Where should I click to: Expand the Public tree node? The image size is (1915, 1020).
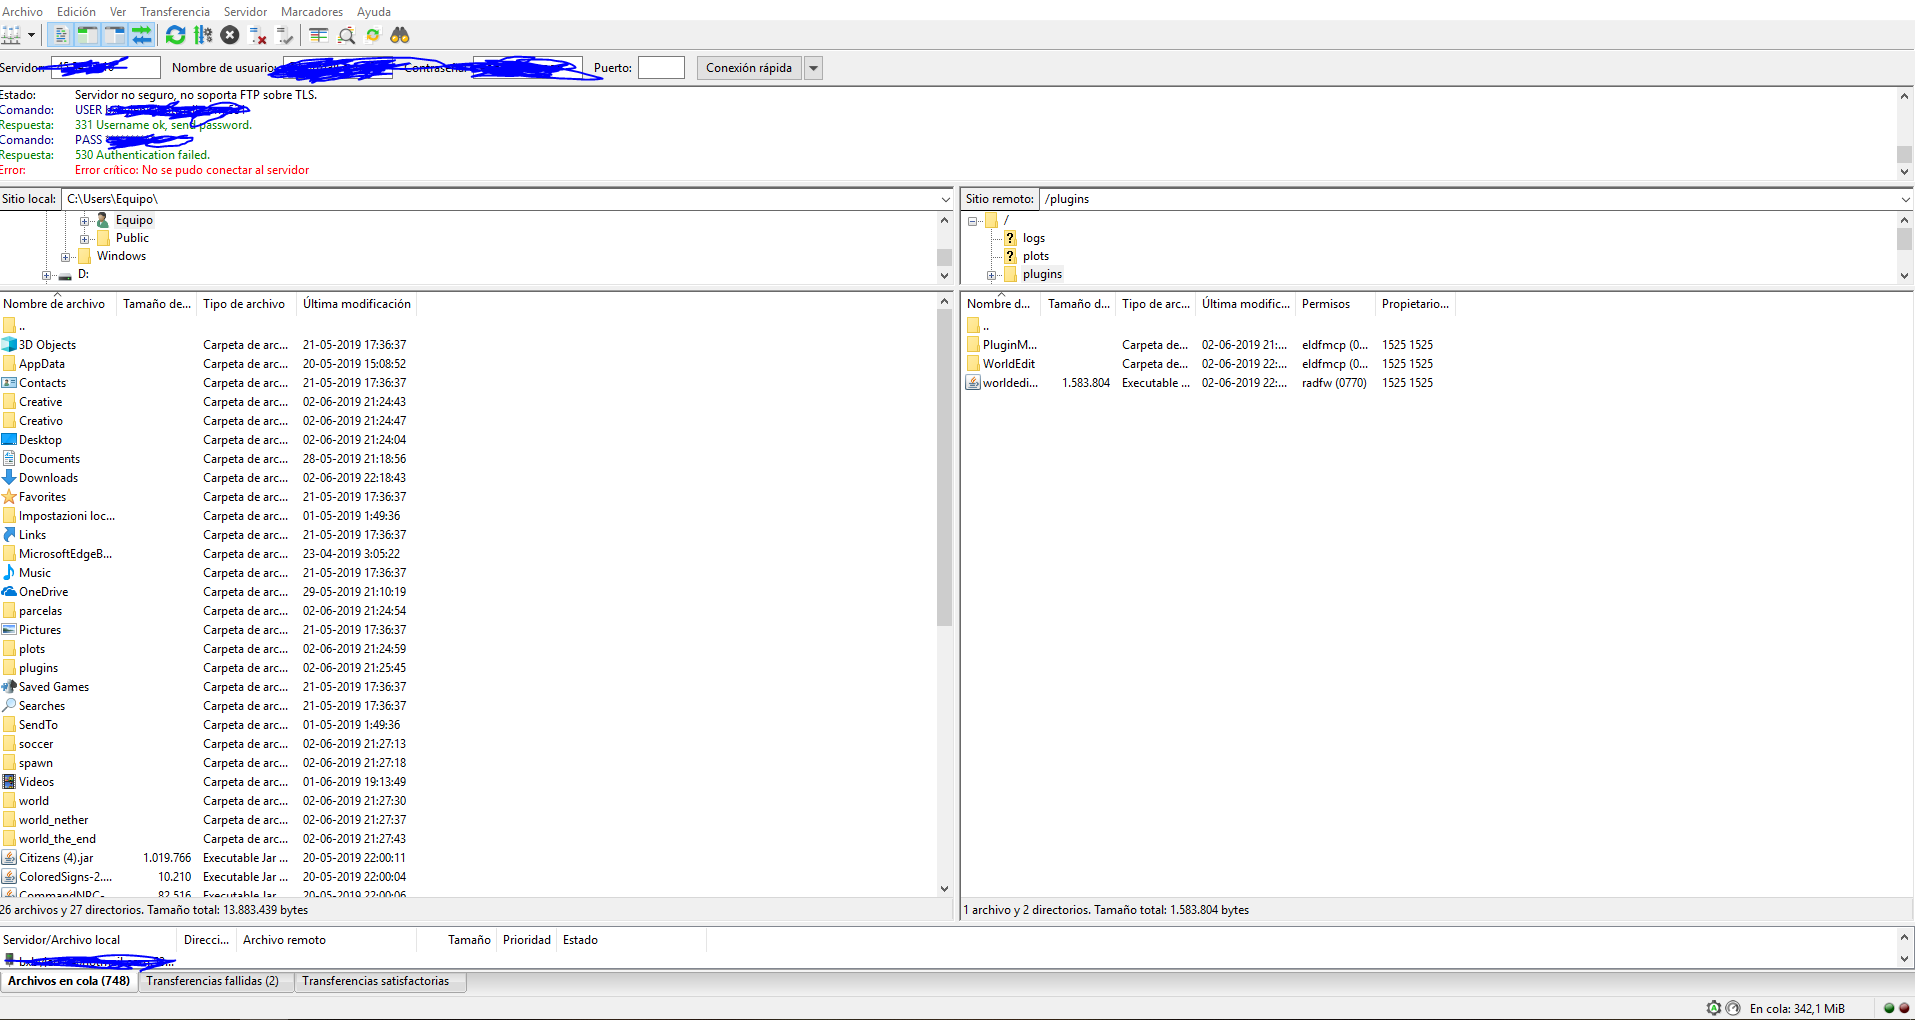pyautogui.click(x=85, y=239)
